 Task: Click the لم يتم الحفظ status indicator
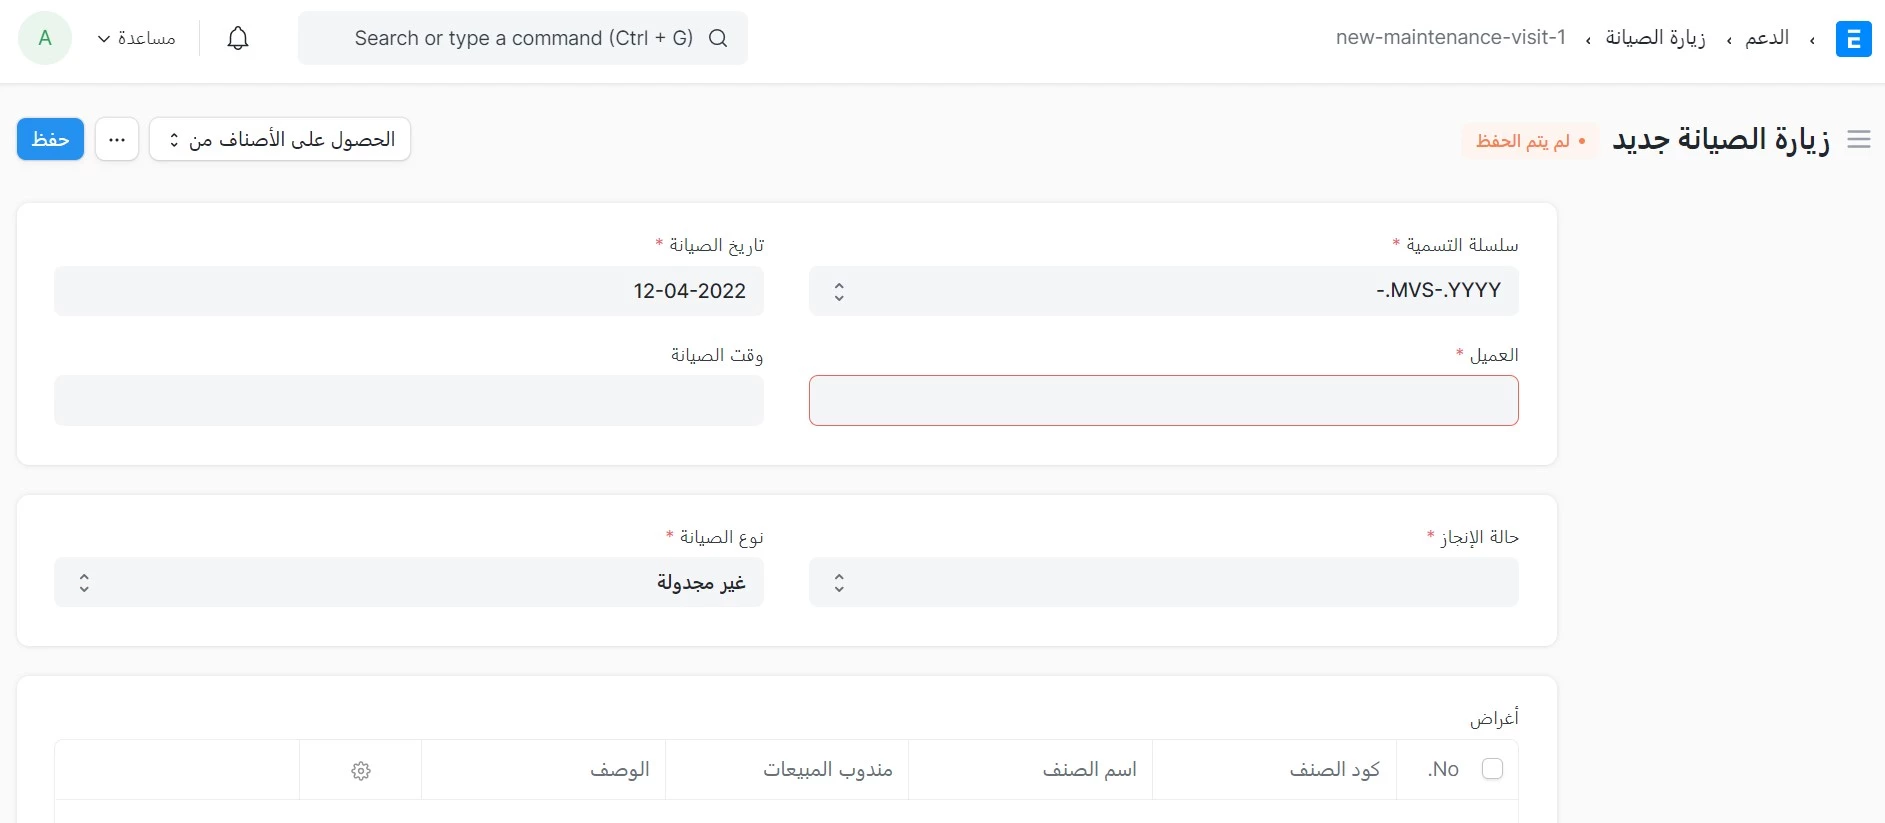1529,141
